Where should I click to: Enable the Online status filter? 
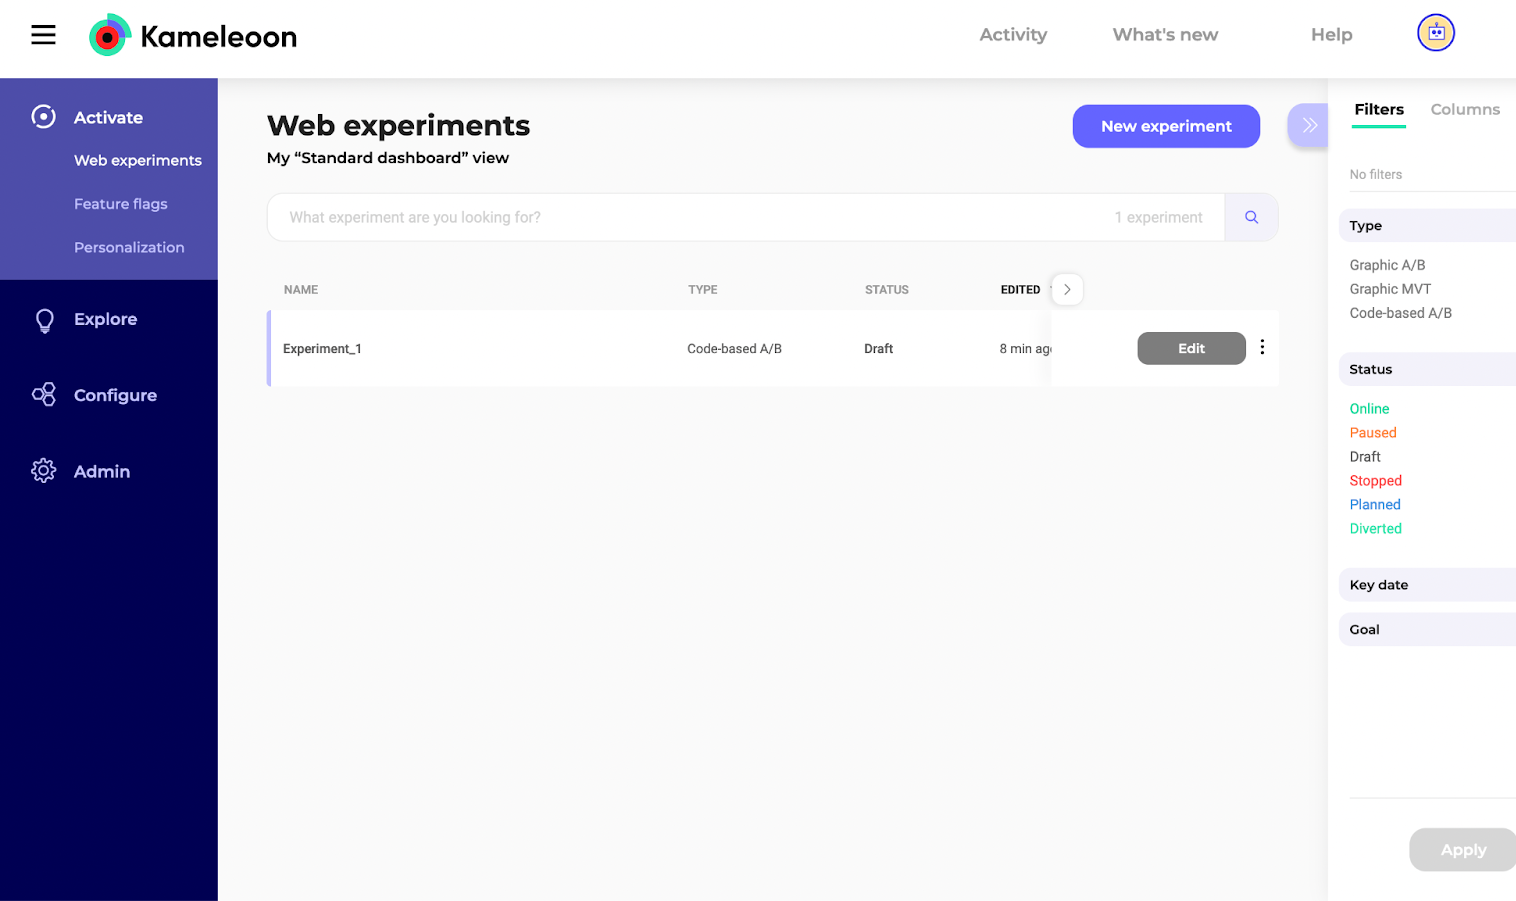1369,408
